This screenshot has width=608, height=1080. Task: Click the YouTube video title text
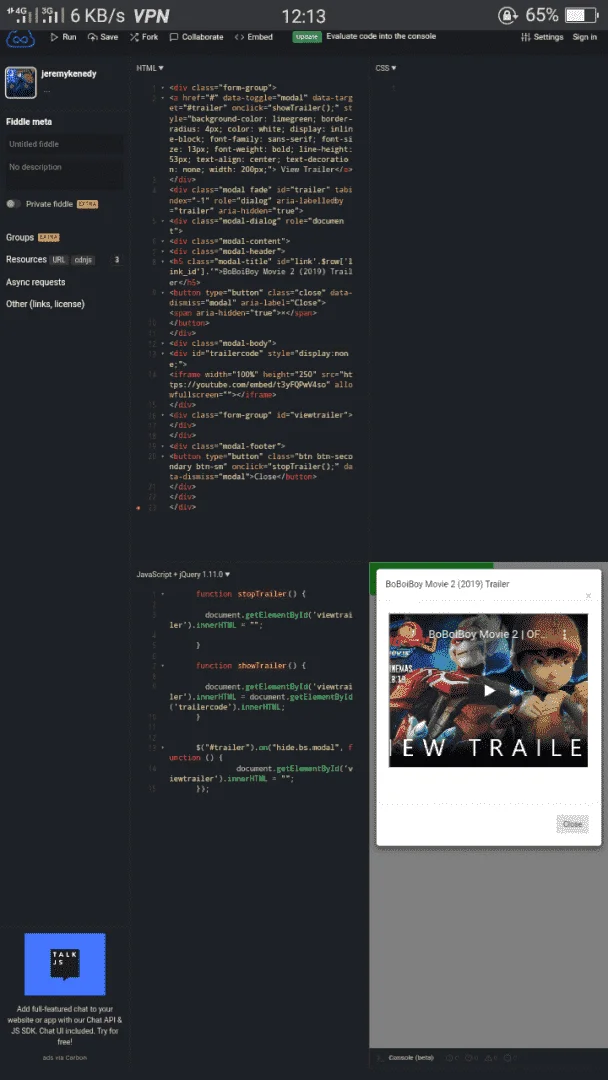tap(488, 634)
